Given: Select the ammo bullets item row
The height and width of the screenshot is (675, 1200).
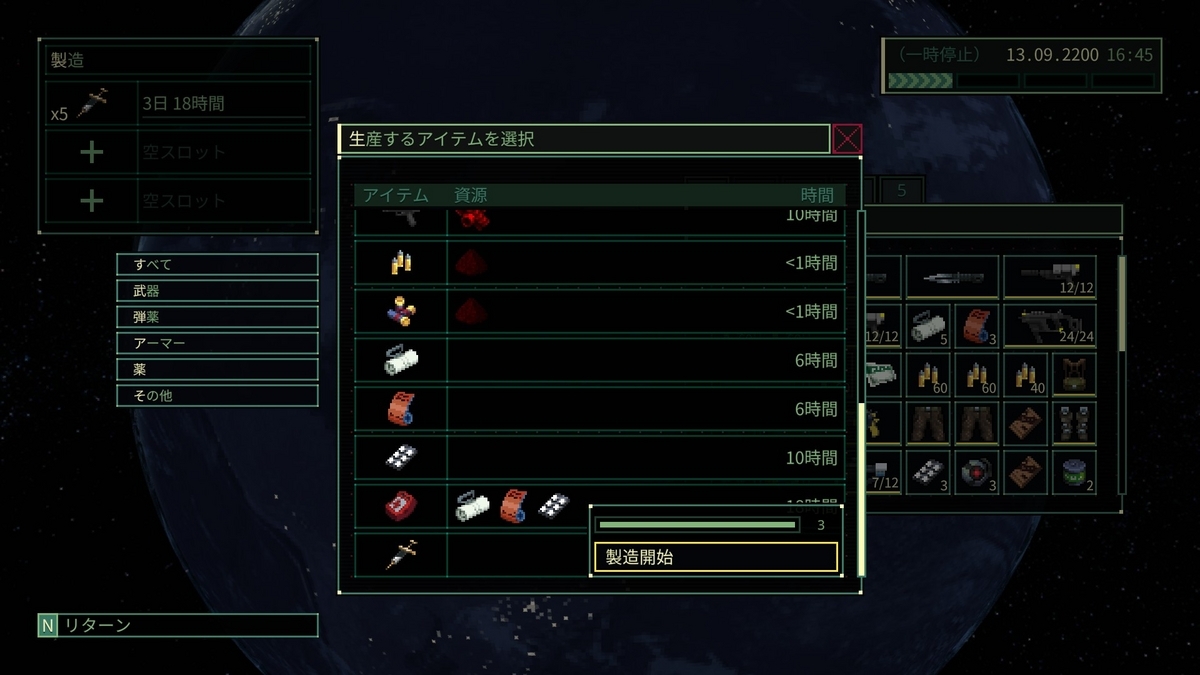Looking at the screenshot, I should (x=600, y=263).
